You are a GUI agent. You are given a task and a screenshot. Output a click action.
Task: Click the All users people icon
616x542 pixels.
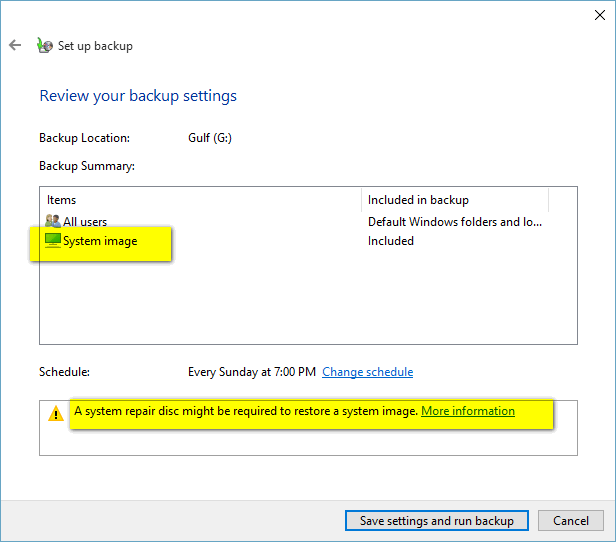pyautogui.click(x=53, y=221)
